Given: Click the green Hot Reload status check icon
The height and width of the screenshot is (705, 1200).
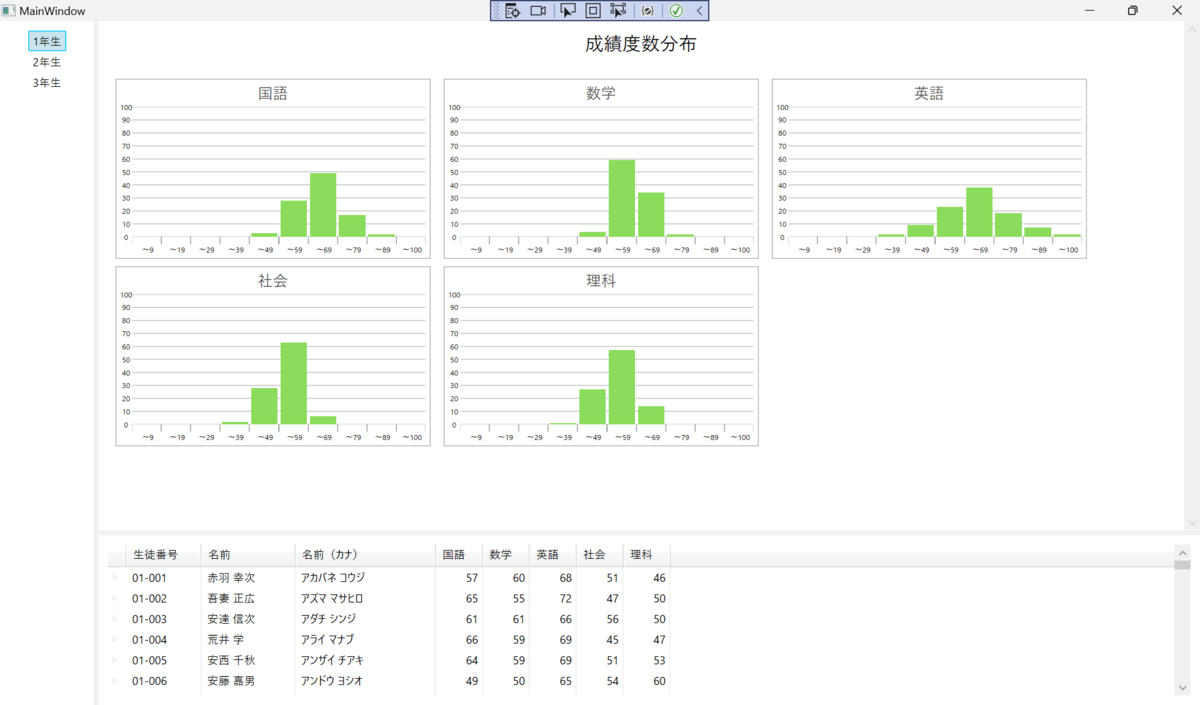Looking at the screenshot, I should pyautogui.click(x=678, y=10).
